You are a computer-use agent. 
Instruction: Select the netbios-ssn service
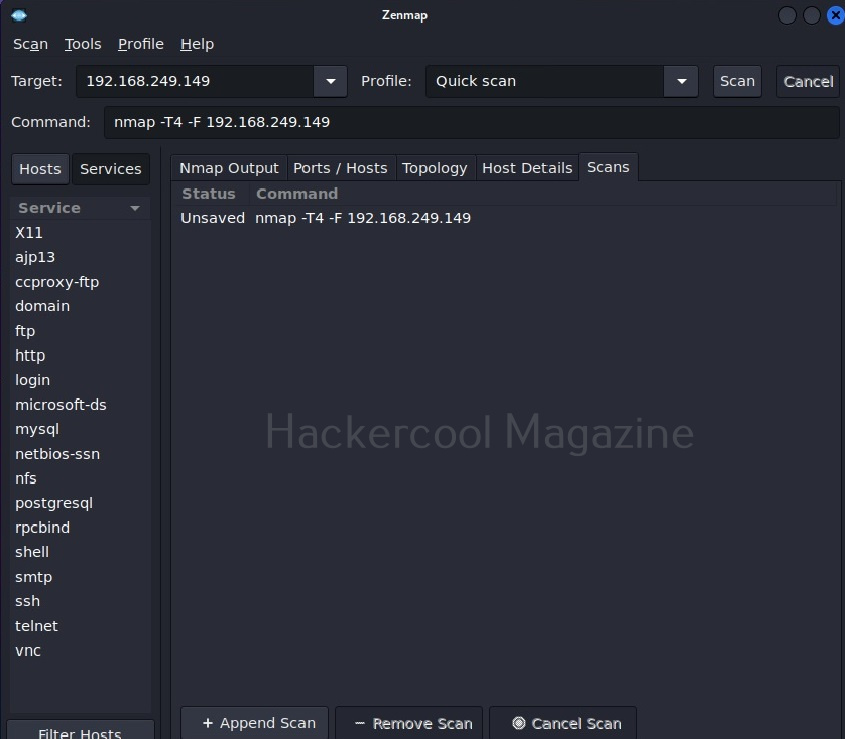[x=80, y=454]
